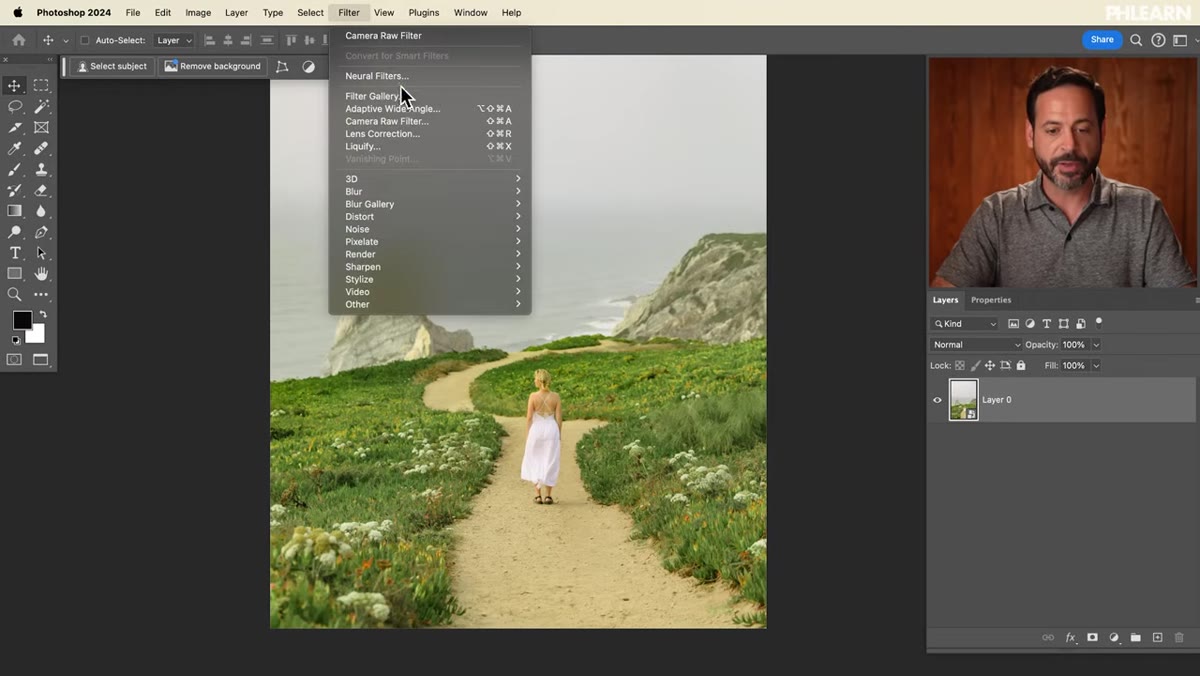
Task: Select the Brush tool
Action: point(14,169)
